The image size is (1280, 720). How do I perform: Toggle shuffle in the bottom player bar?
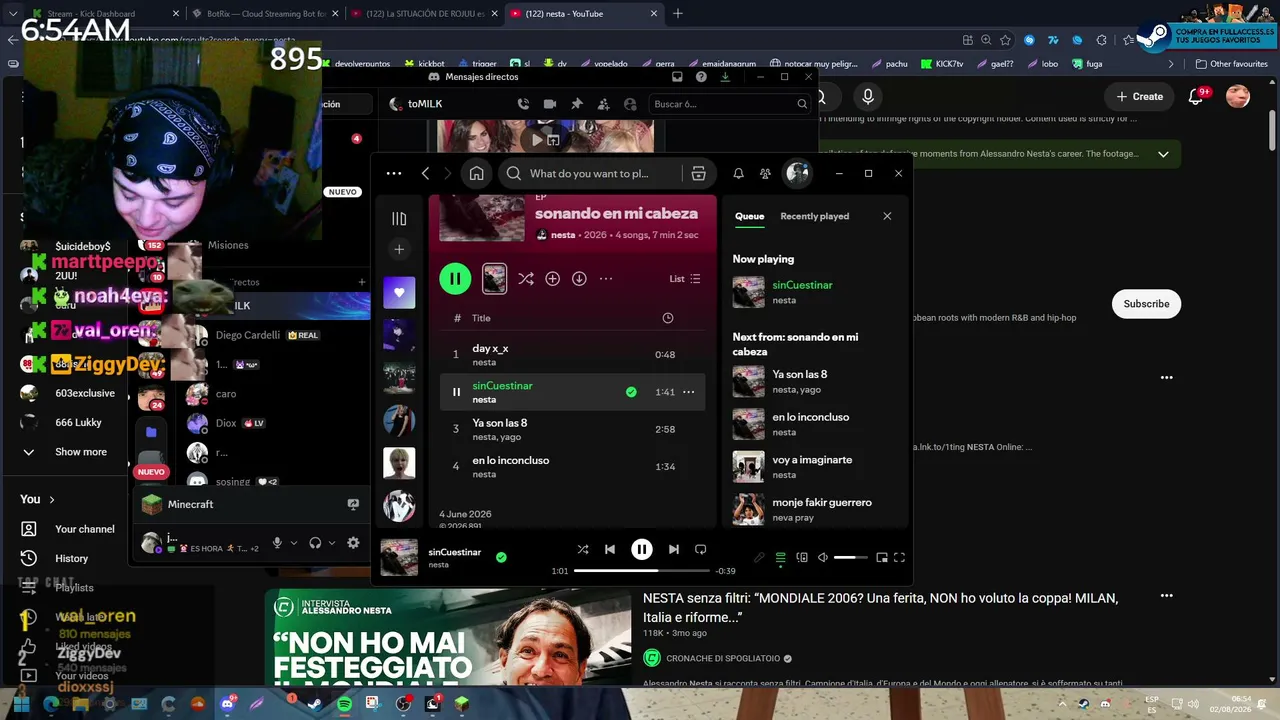(x=583, y=549)
